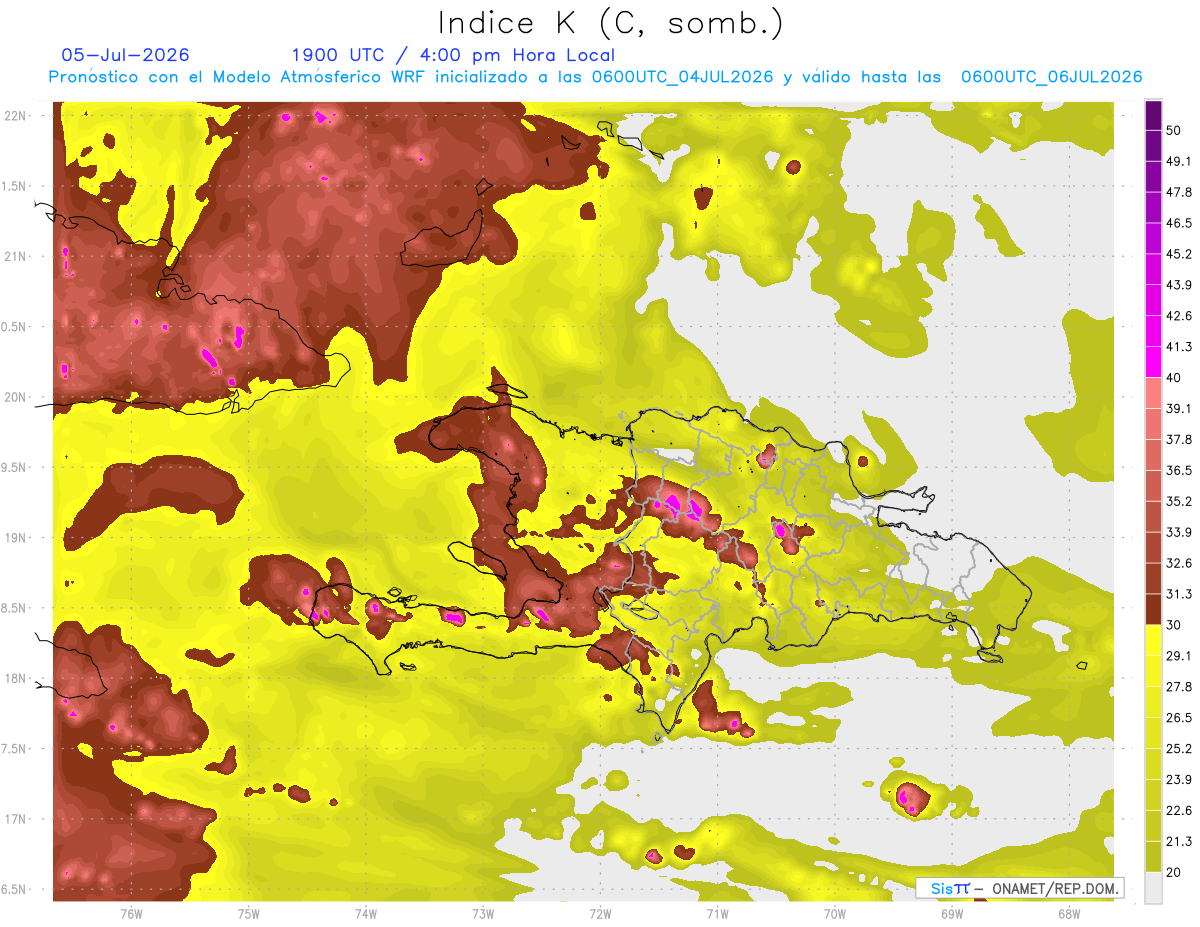Click the colorbar value "33.9"
Viewport: 1200px width, 927px height.
(1179, 532)
